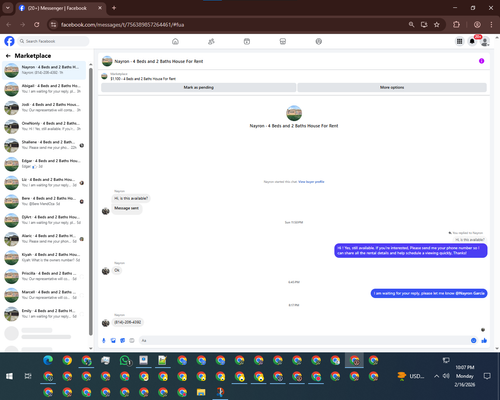Open the purple conversation information icon
Viewport: 500px width, 400px height.
[481, 61]
